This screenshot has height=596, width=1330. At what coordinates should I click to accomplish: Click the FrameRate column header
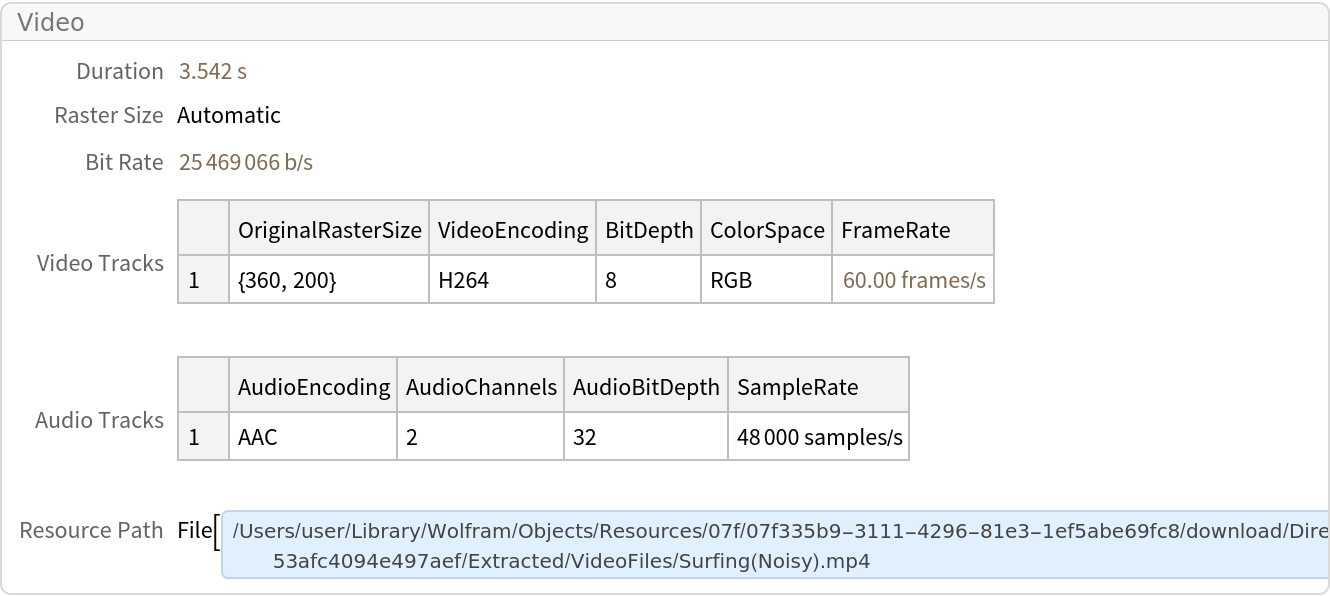[895, 230]
